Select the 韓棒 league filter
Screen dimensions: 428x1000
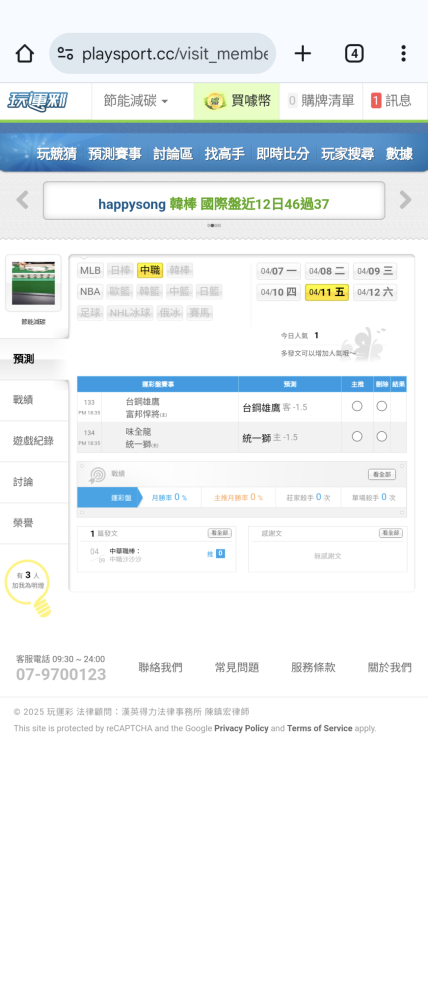click(179, 270)
